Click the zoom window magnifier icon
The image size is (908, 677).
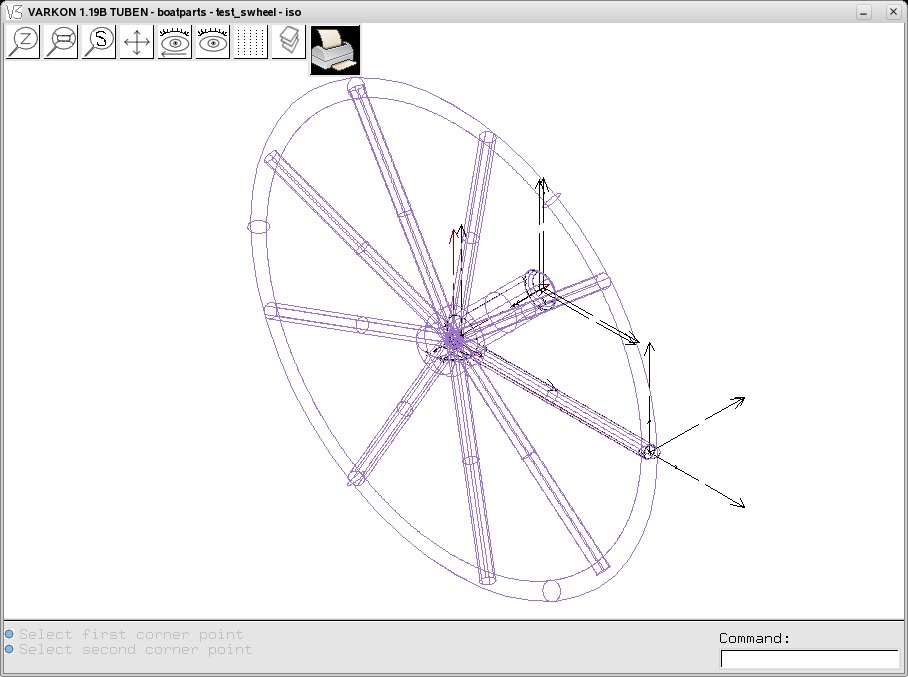coord(61,42)
